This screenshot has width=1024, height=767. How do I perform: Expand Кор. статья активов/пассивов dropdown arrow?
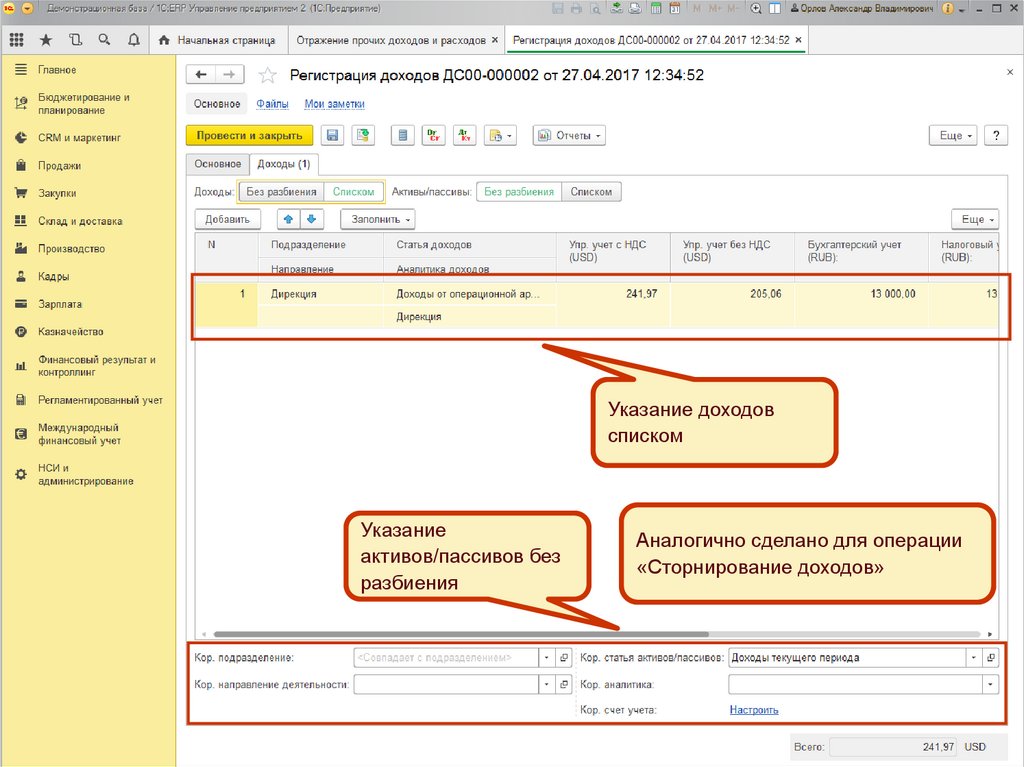[973, 658]
